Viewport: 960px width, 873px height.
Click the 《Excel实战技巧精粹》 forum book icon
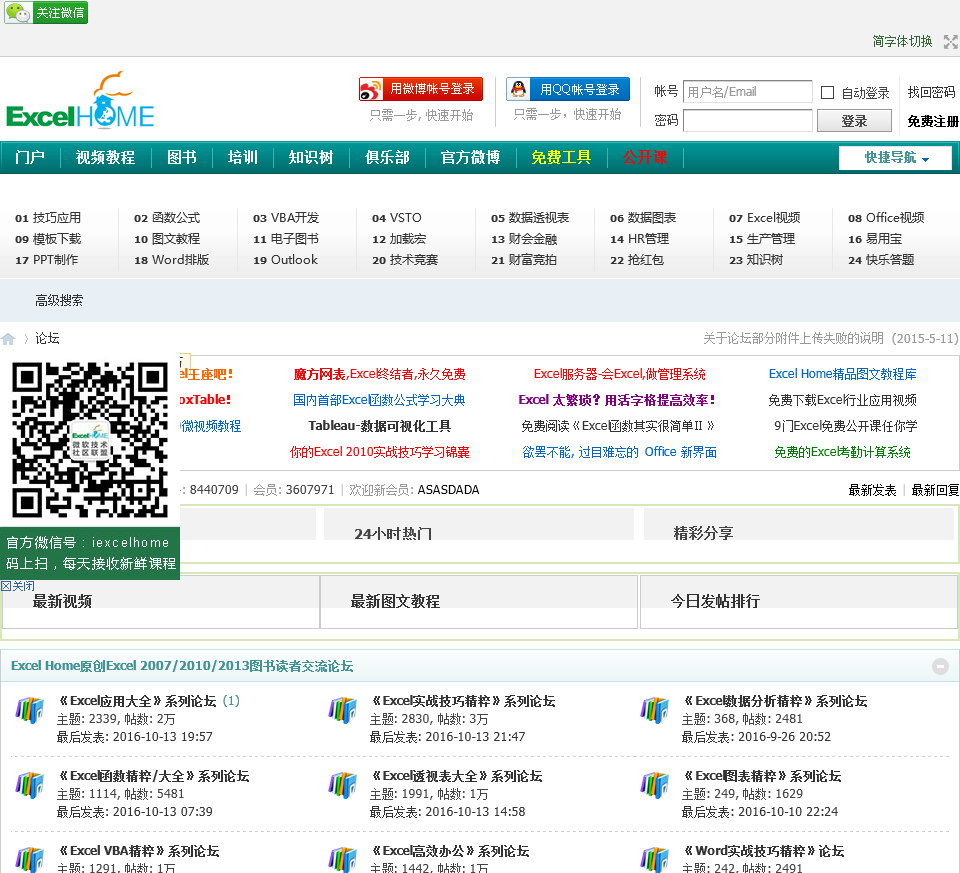coord(342,710)
